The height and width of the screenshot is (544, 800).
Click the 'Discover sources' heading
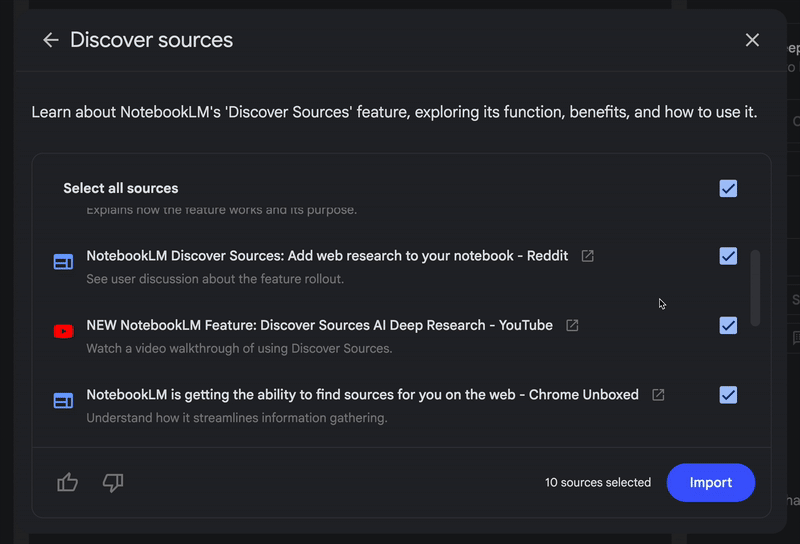point(151,40)
